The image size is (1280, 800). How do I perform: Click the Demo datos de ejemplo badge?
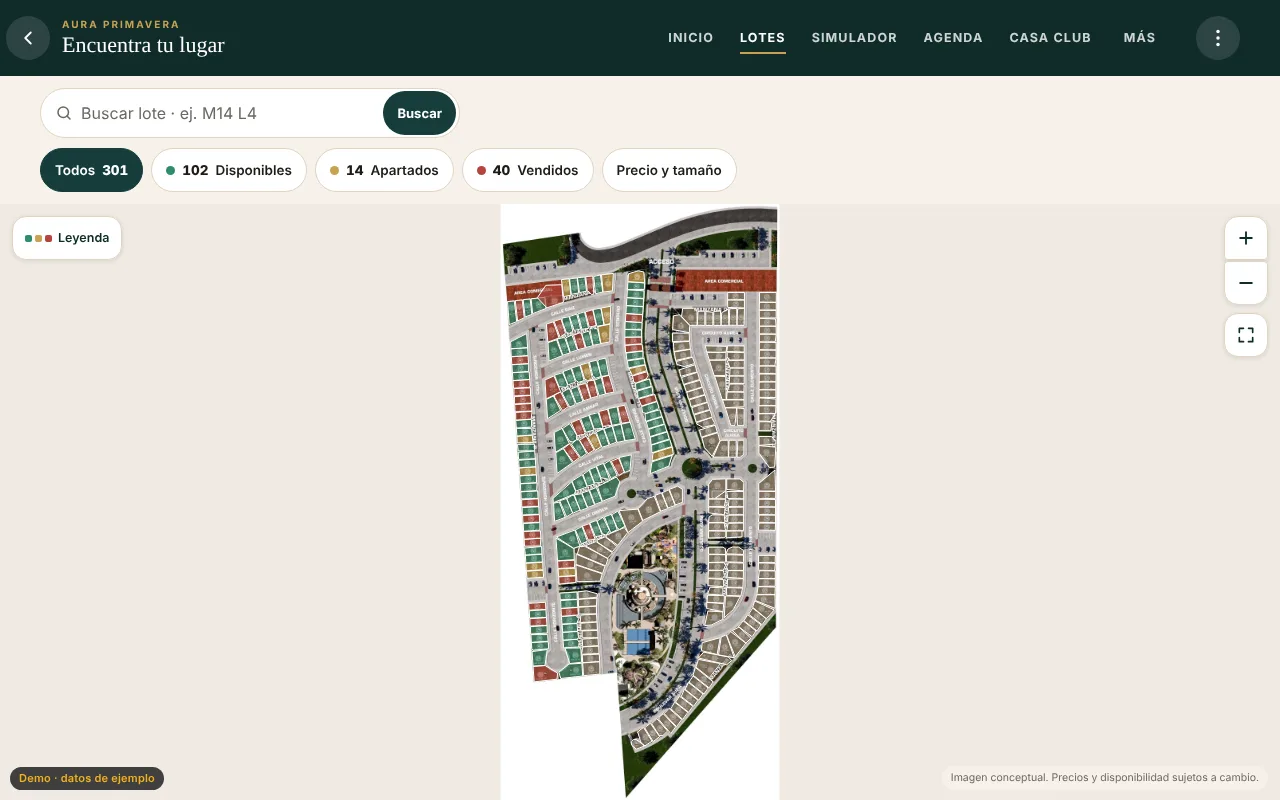click(87, 778)
